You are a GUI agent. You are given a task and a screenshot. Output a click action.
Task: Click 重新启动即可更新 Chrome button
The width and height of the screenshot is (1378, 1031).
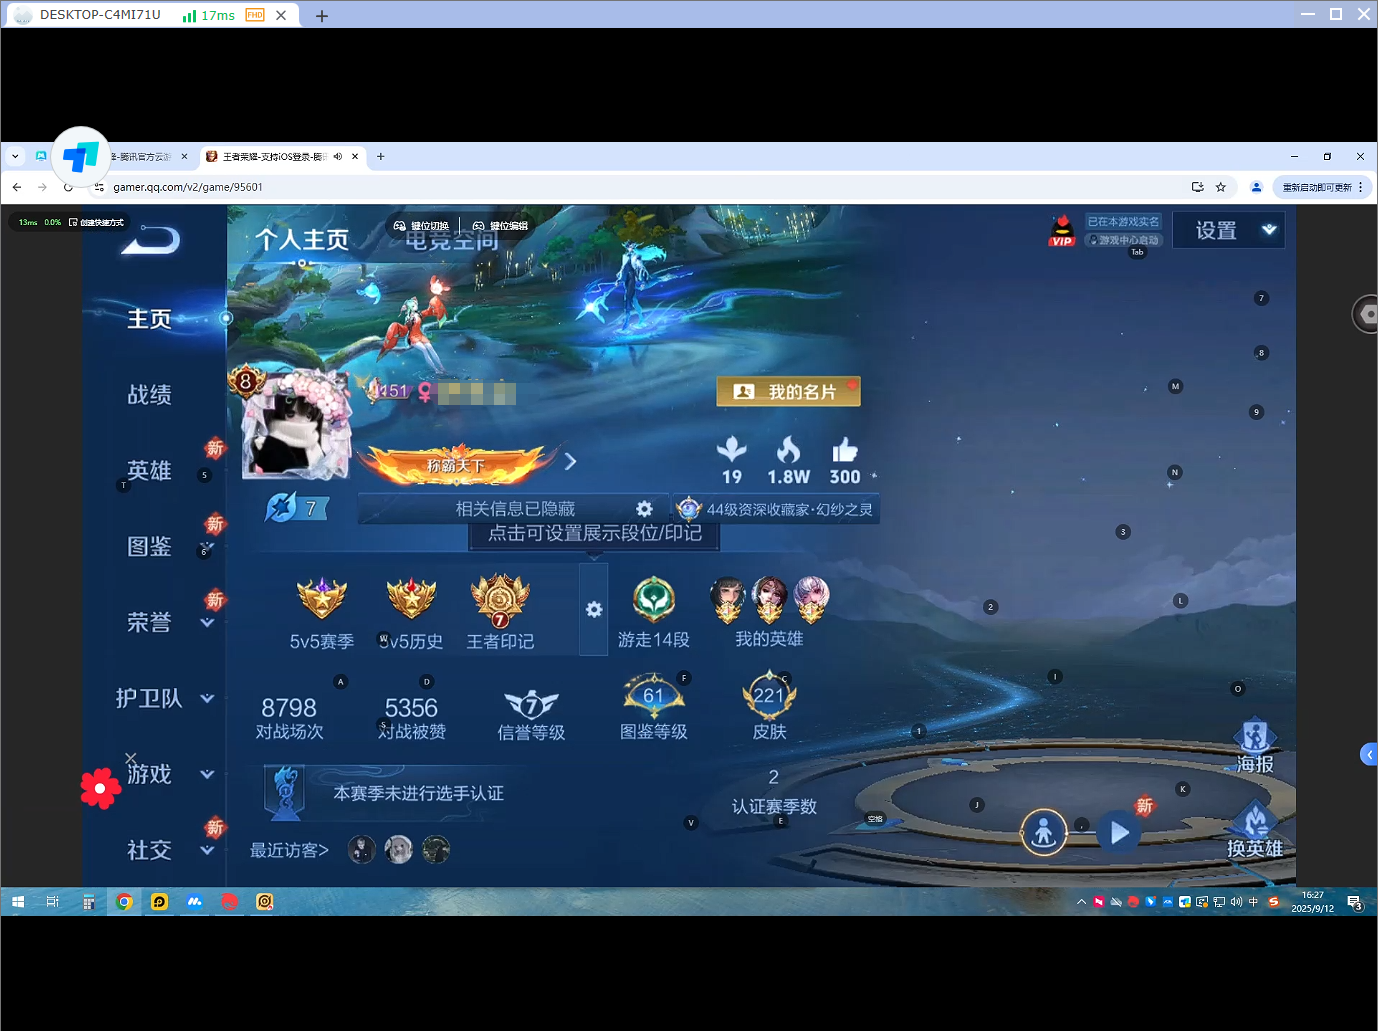pyautogui.click(x=1323, y=187)
